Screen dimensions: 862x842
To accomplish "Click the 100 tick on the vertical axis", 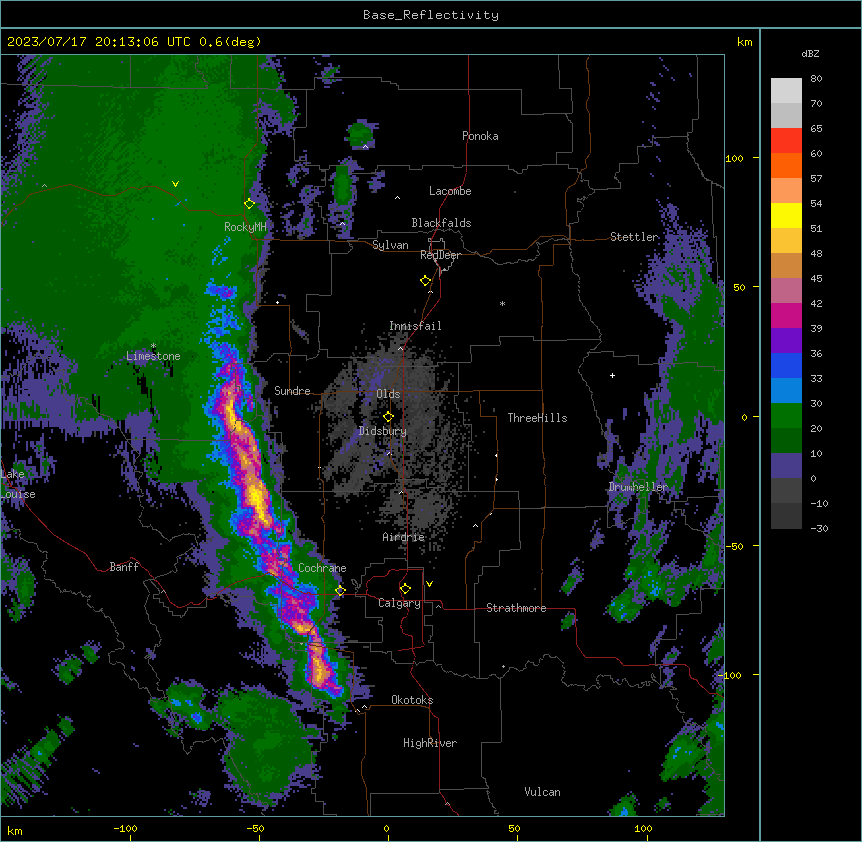I will coord(734,158).
